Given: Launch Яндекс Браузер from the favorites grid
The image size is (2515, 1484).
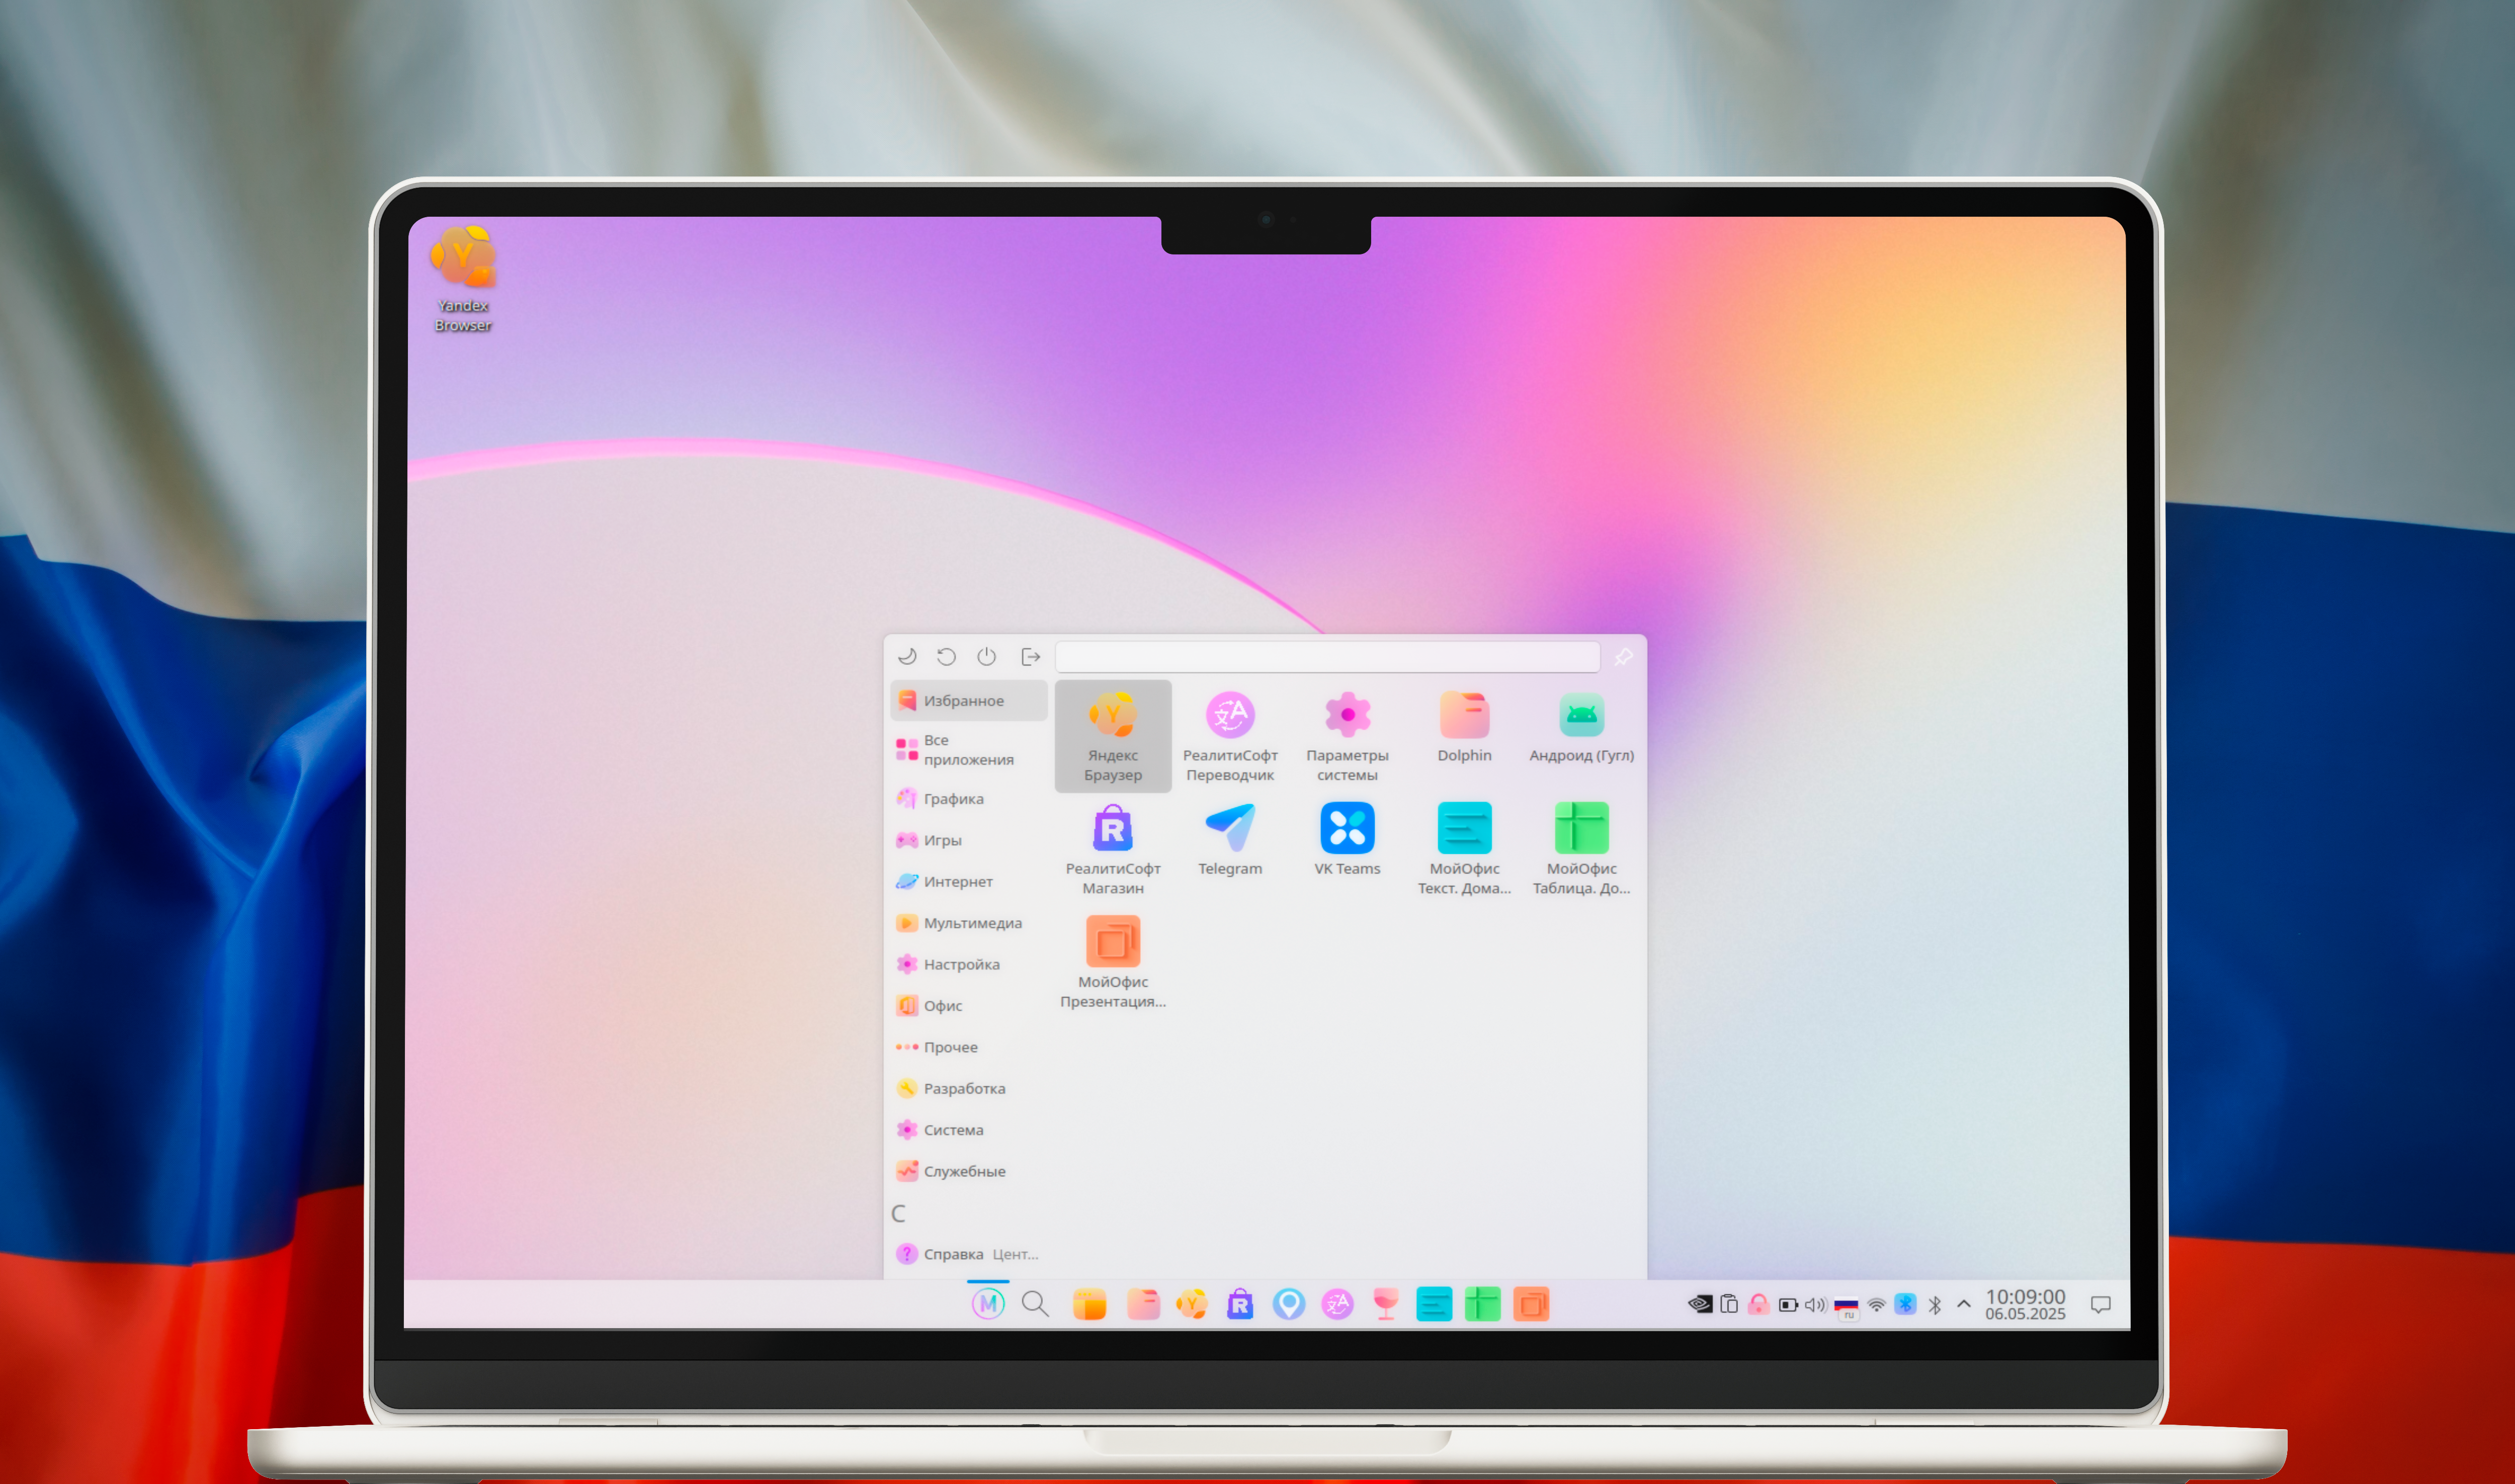Looking at the screenshot, I should 1113,737.
